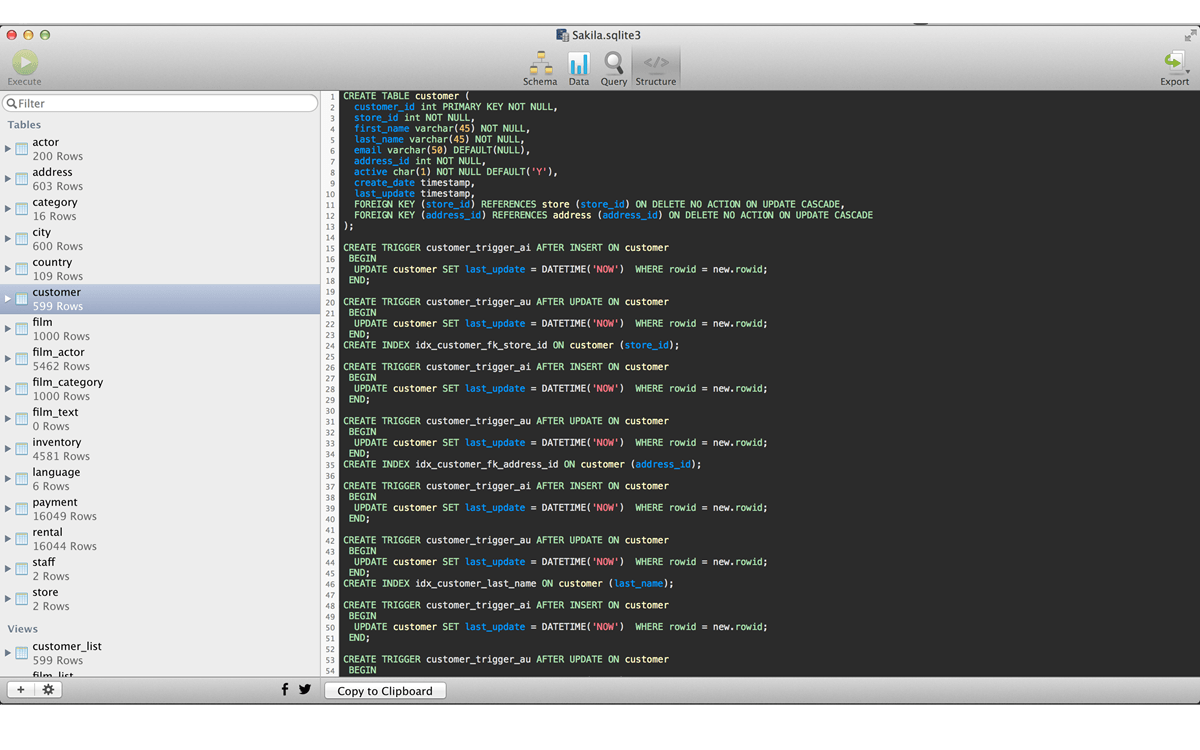Click the 16049 Rows label under payment
Viewport: 1200px width, 750px height.
[x=65, y=516]
